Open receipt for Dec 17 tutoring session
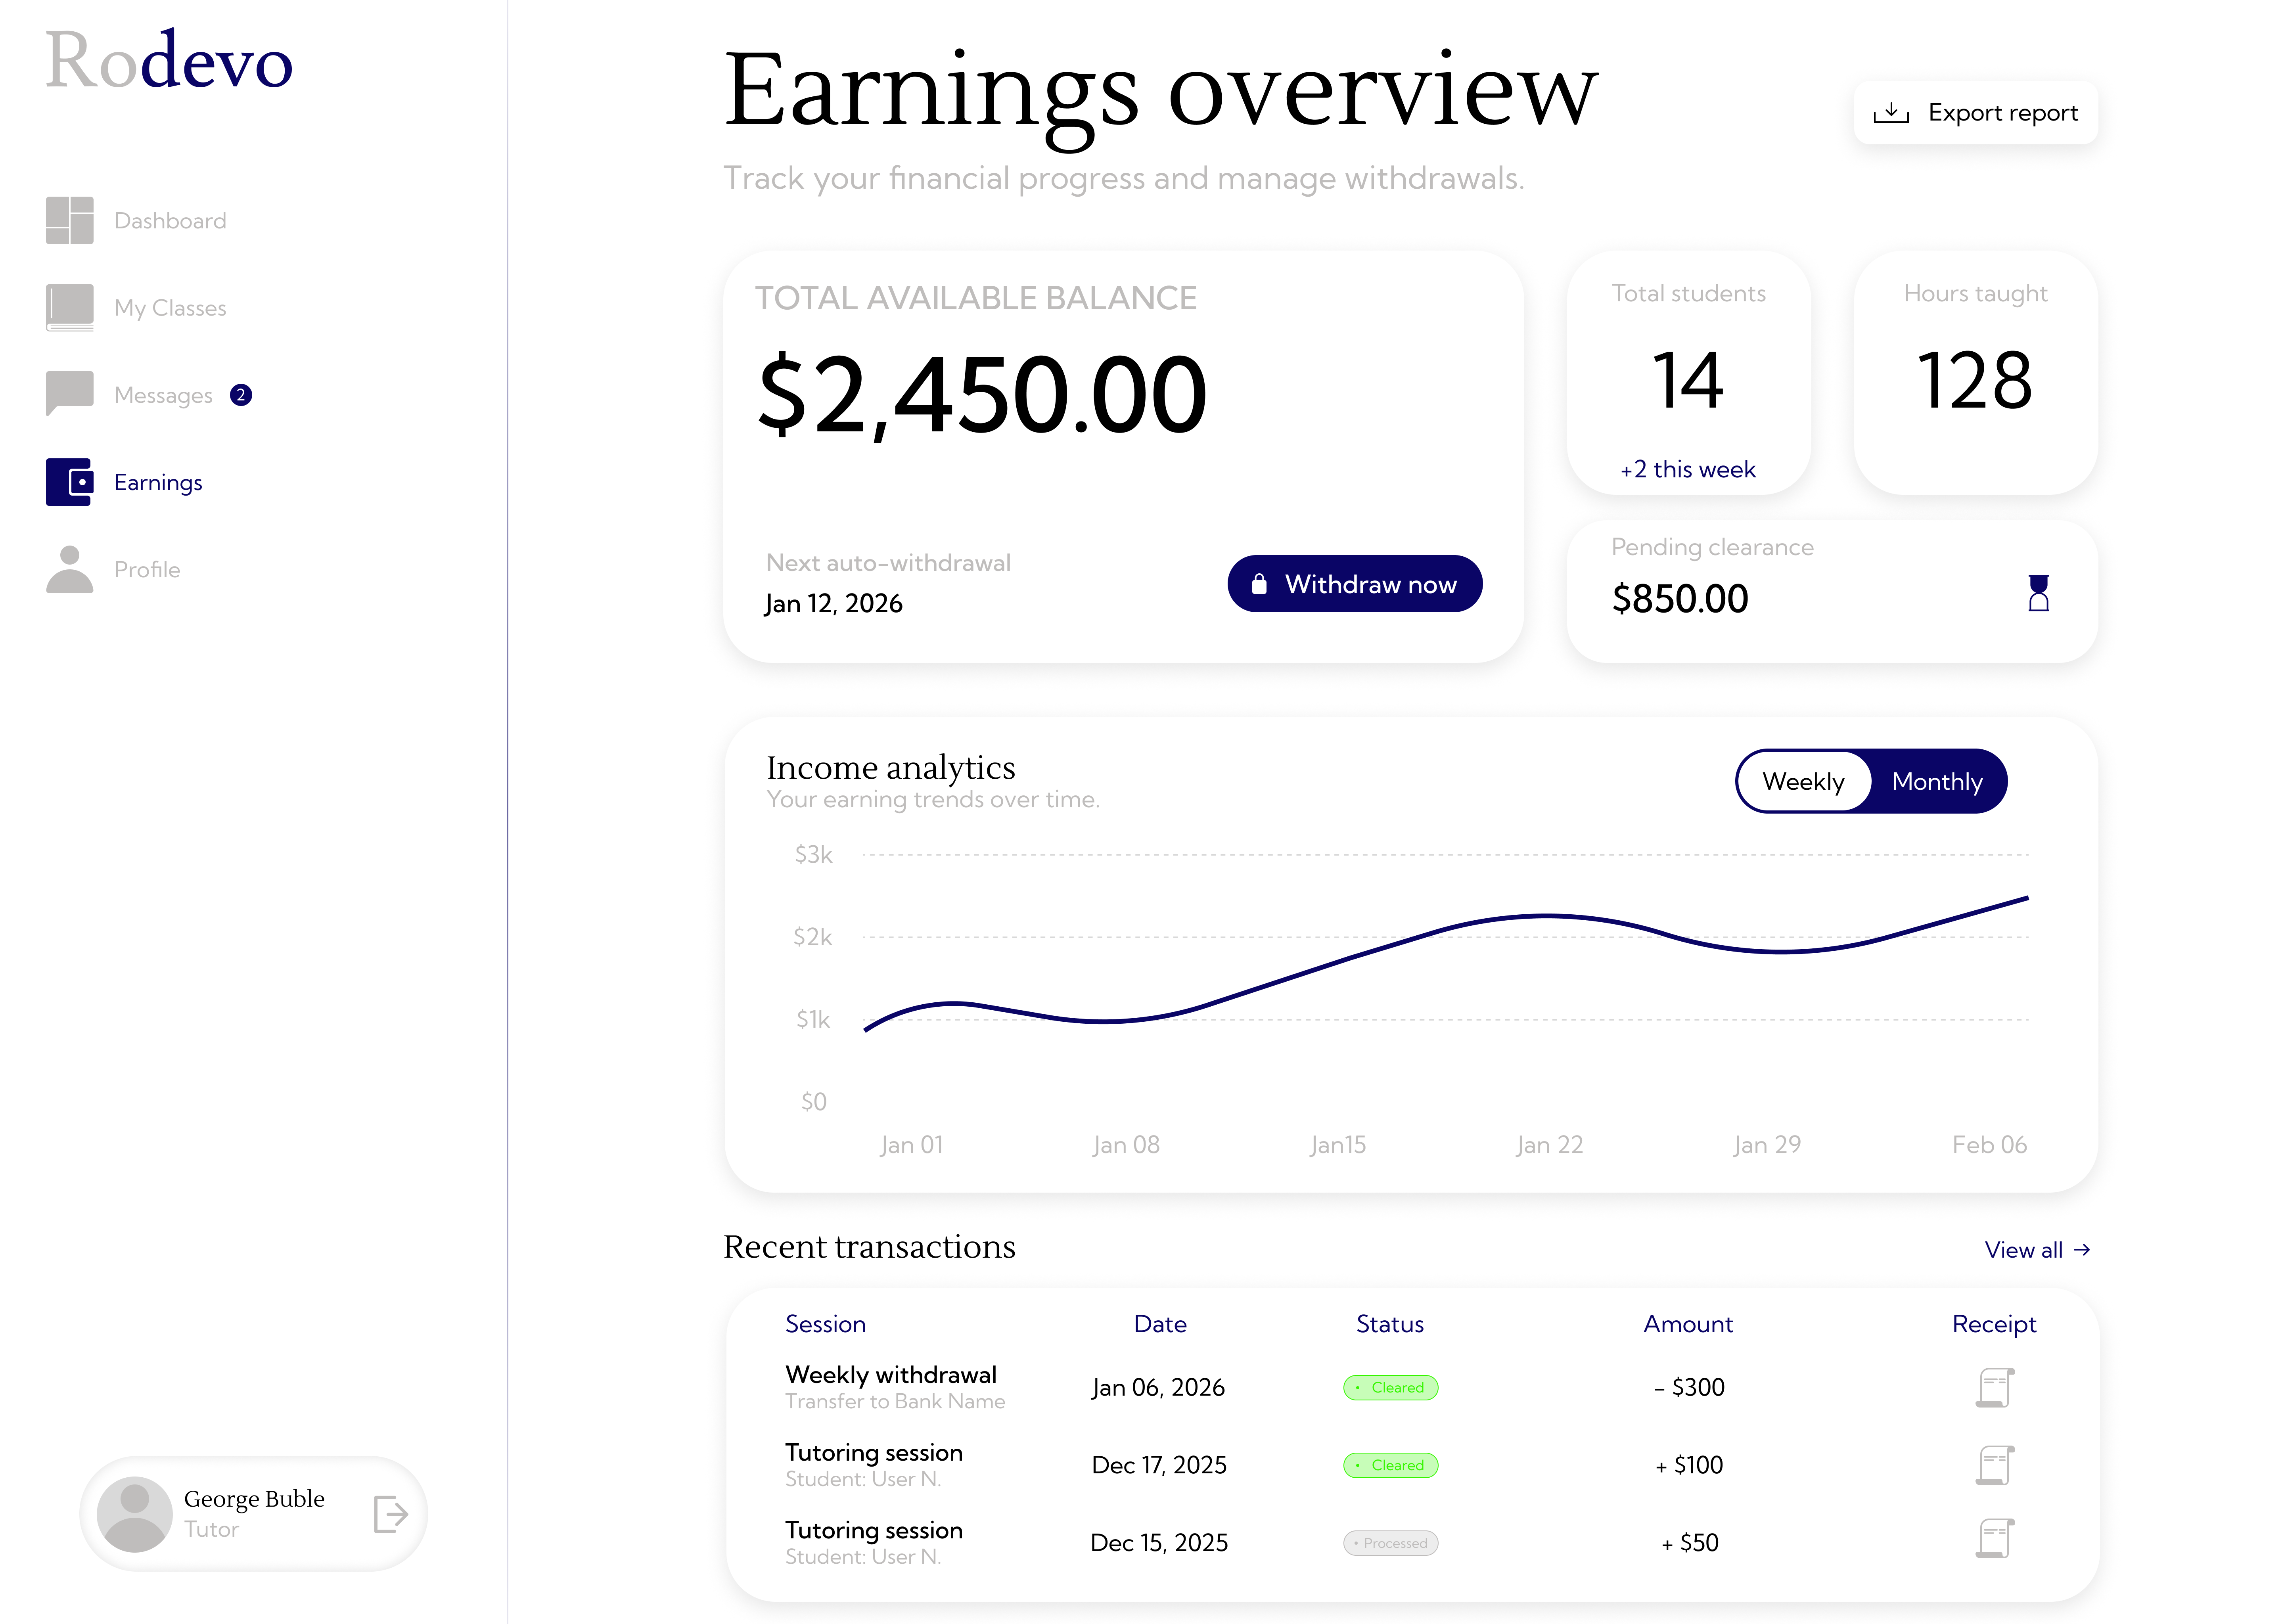The width and height of the screenshot is (2284, 1624). tap(1994, 1465)
